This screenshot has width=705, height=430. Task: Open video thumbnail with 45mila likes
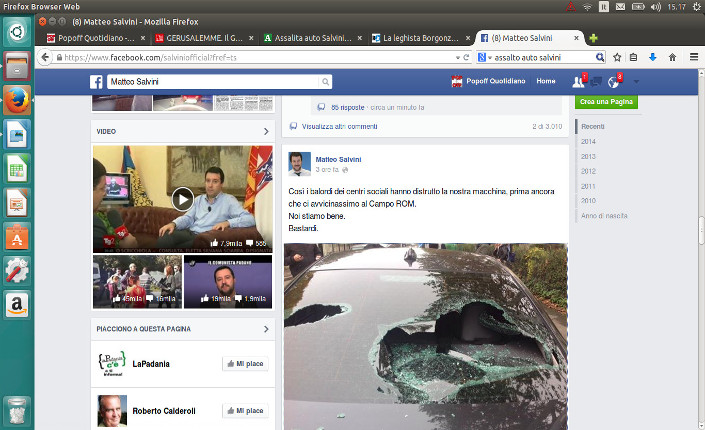[x=138, y=282]
